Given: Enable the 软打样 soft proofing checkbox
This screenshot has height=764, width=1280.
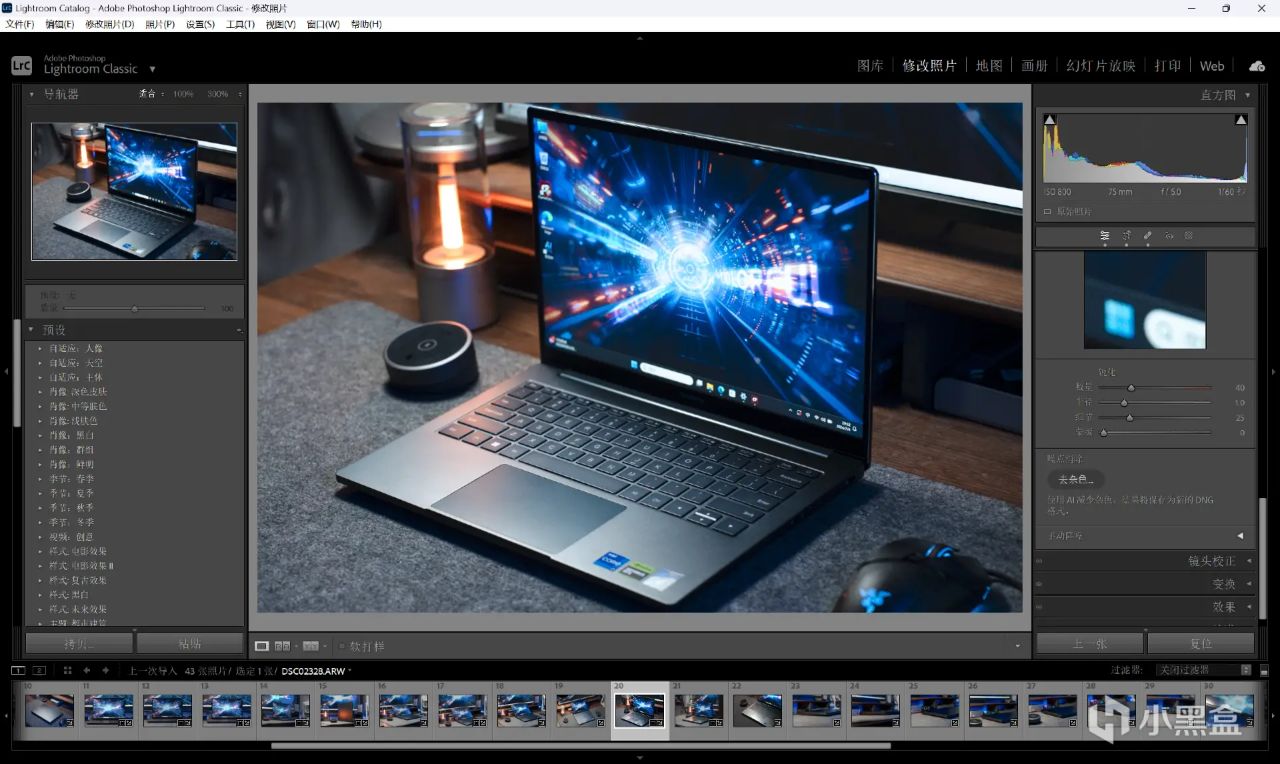Looking at the screenshot, I should (x=341, y=647).
